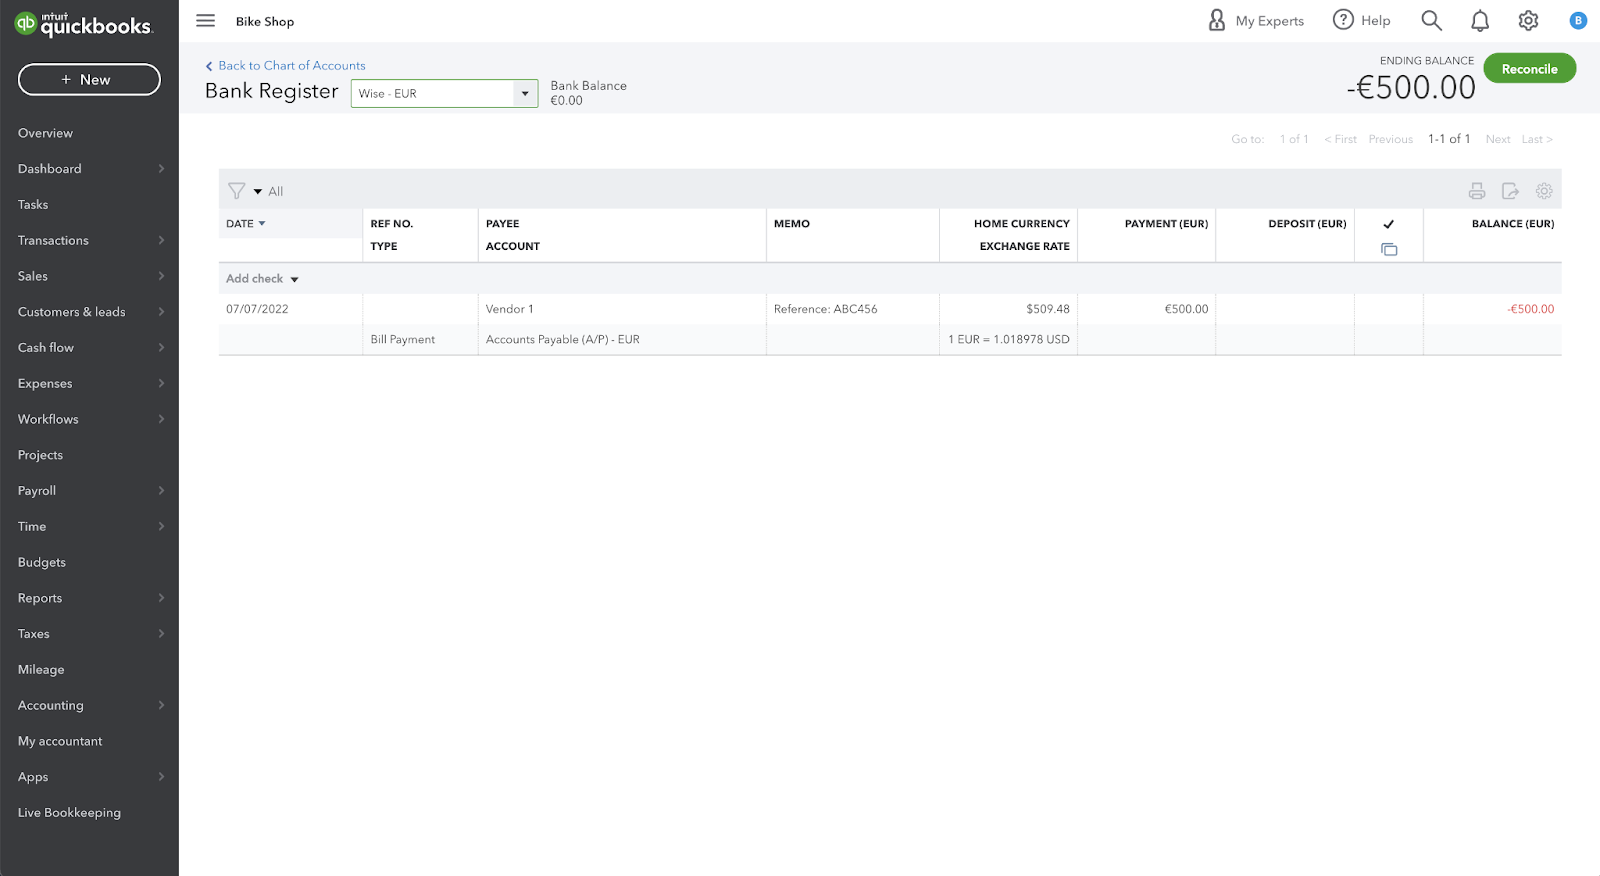Click the green Reconcile button
This screenshot has width=1600, height=876.
pyautogui.click(x=1530, y=69)
